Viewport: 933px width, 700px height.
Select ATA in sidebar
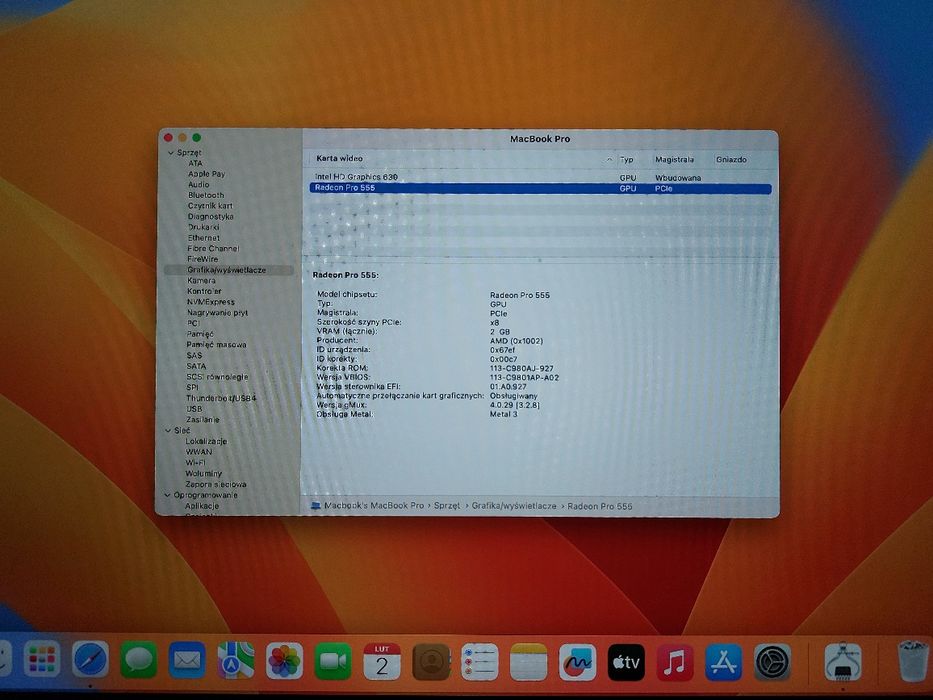(x=195, y=163)
